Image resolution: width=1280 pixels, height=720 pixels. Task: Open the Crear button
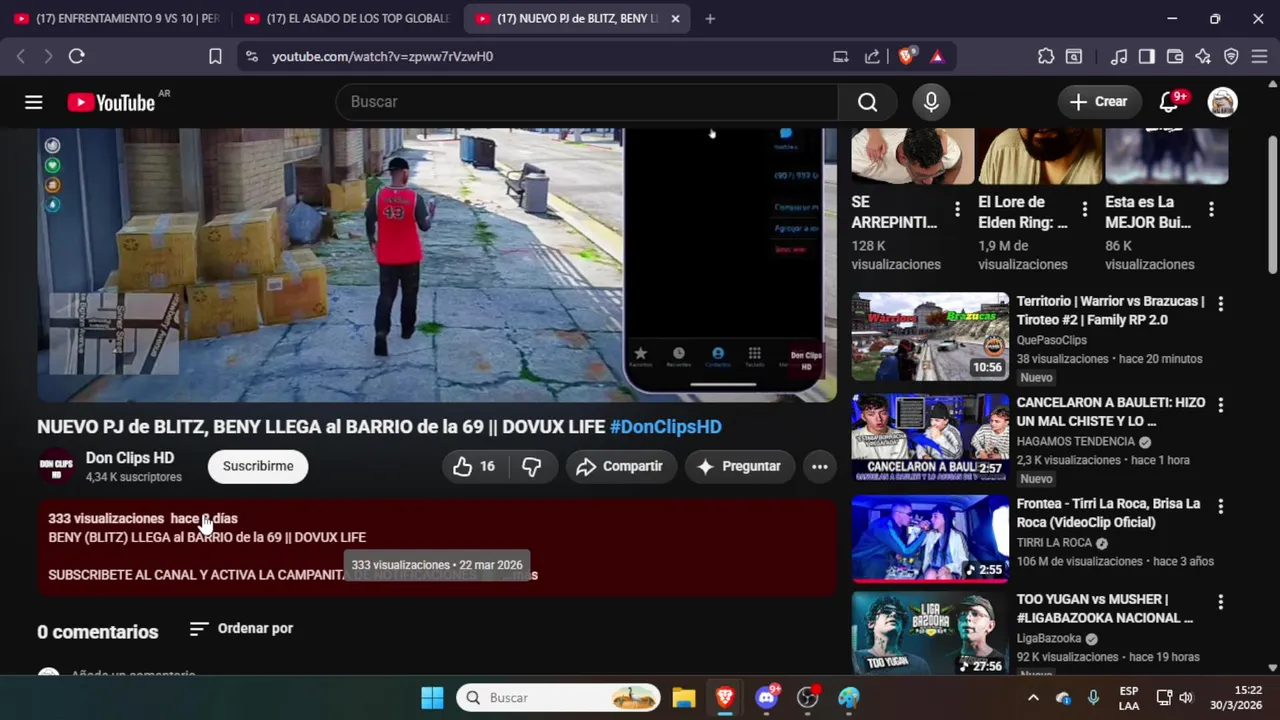coord(1098,102)
